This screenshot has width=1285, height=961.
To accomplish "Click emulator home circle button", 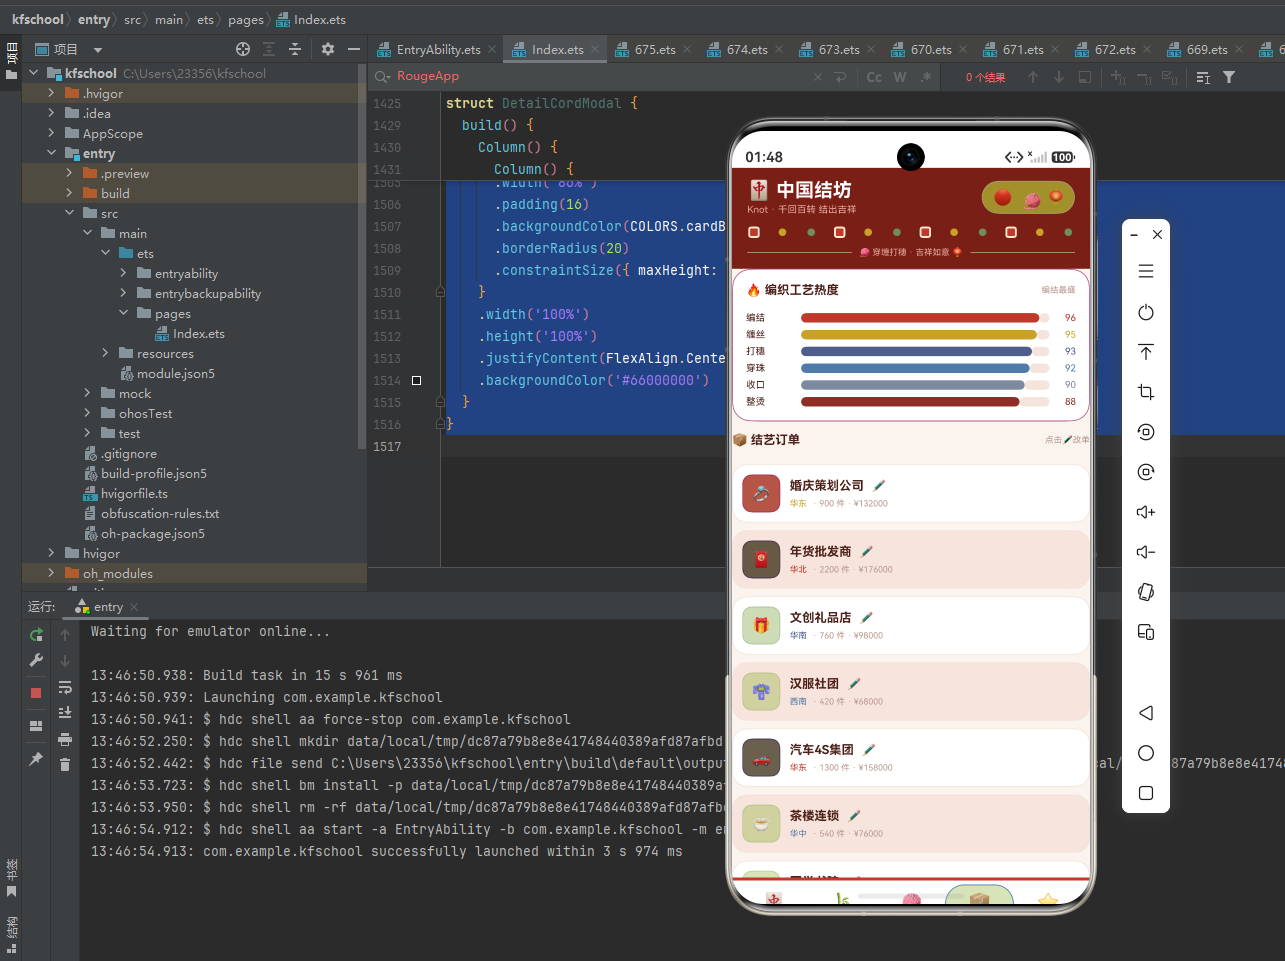I will coord(1146,753).
